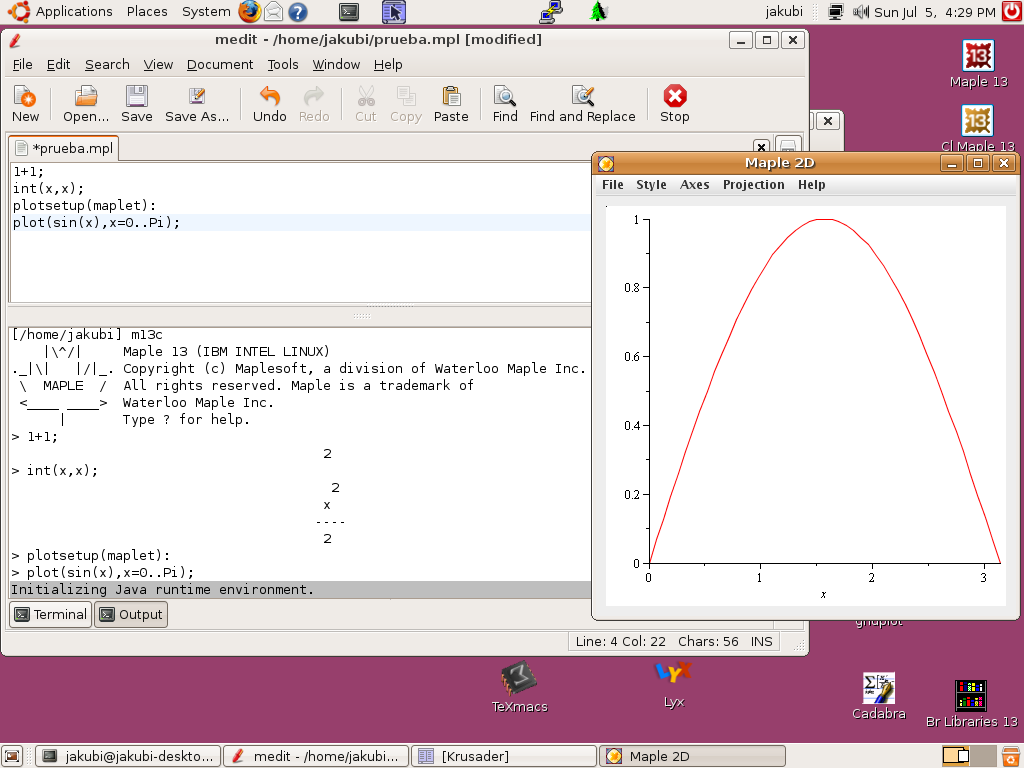Open the Find and Replace toolbar tool

coord(583,104)
